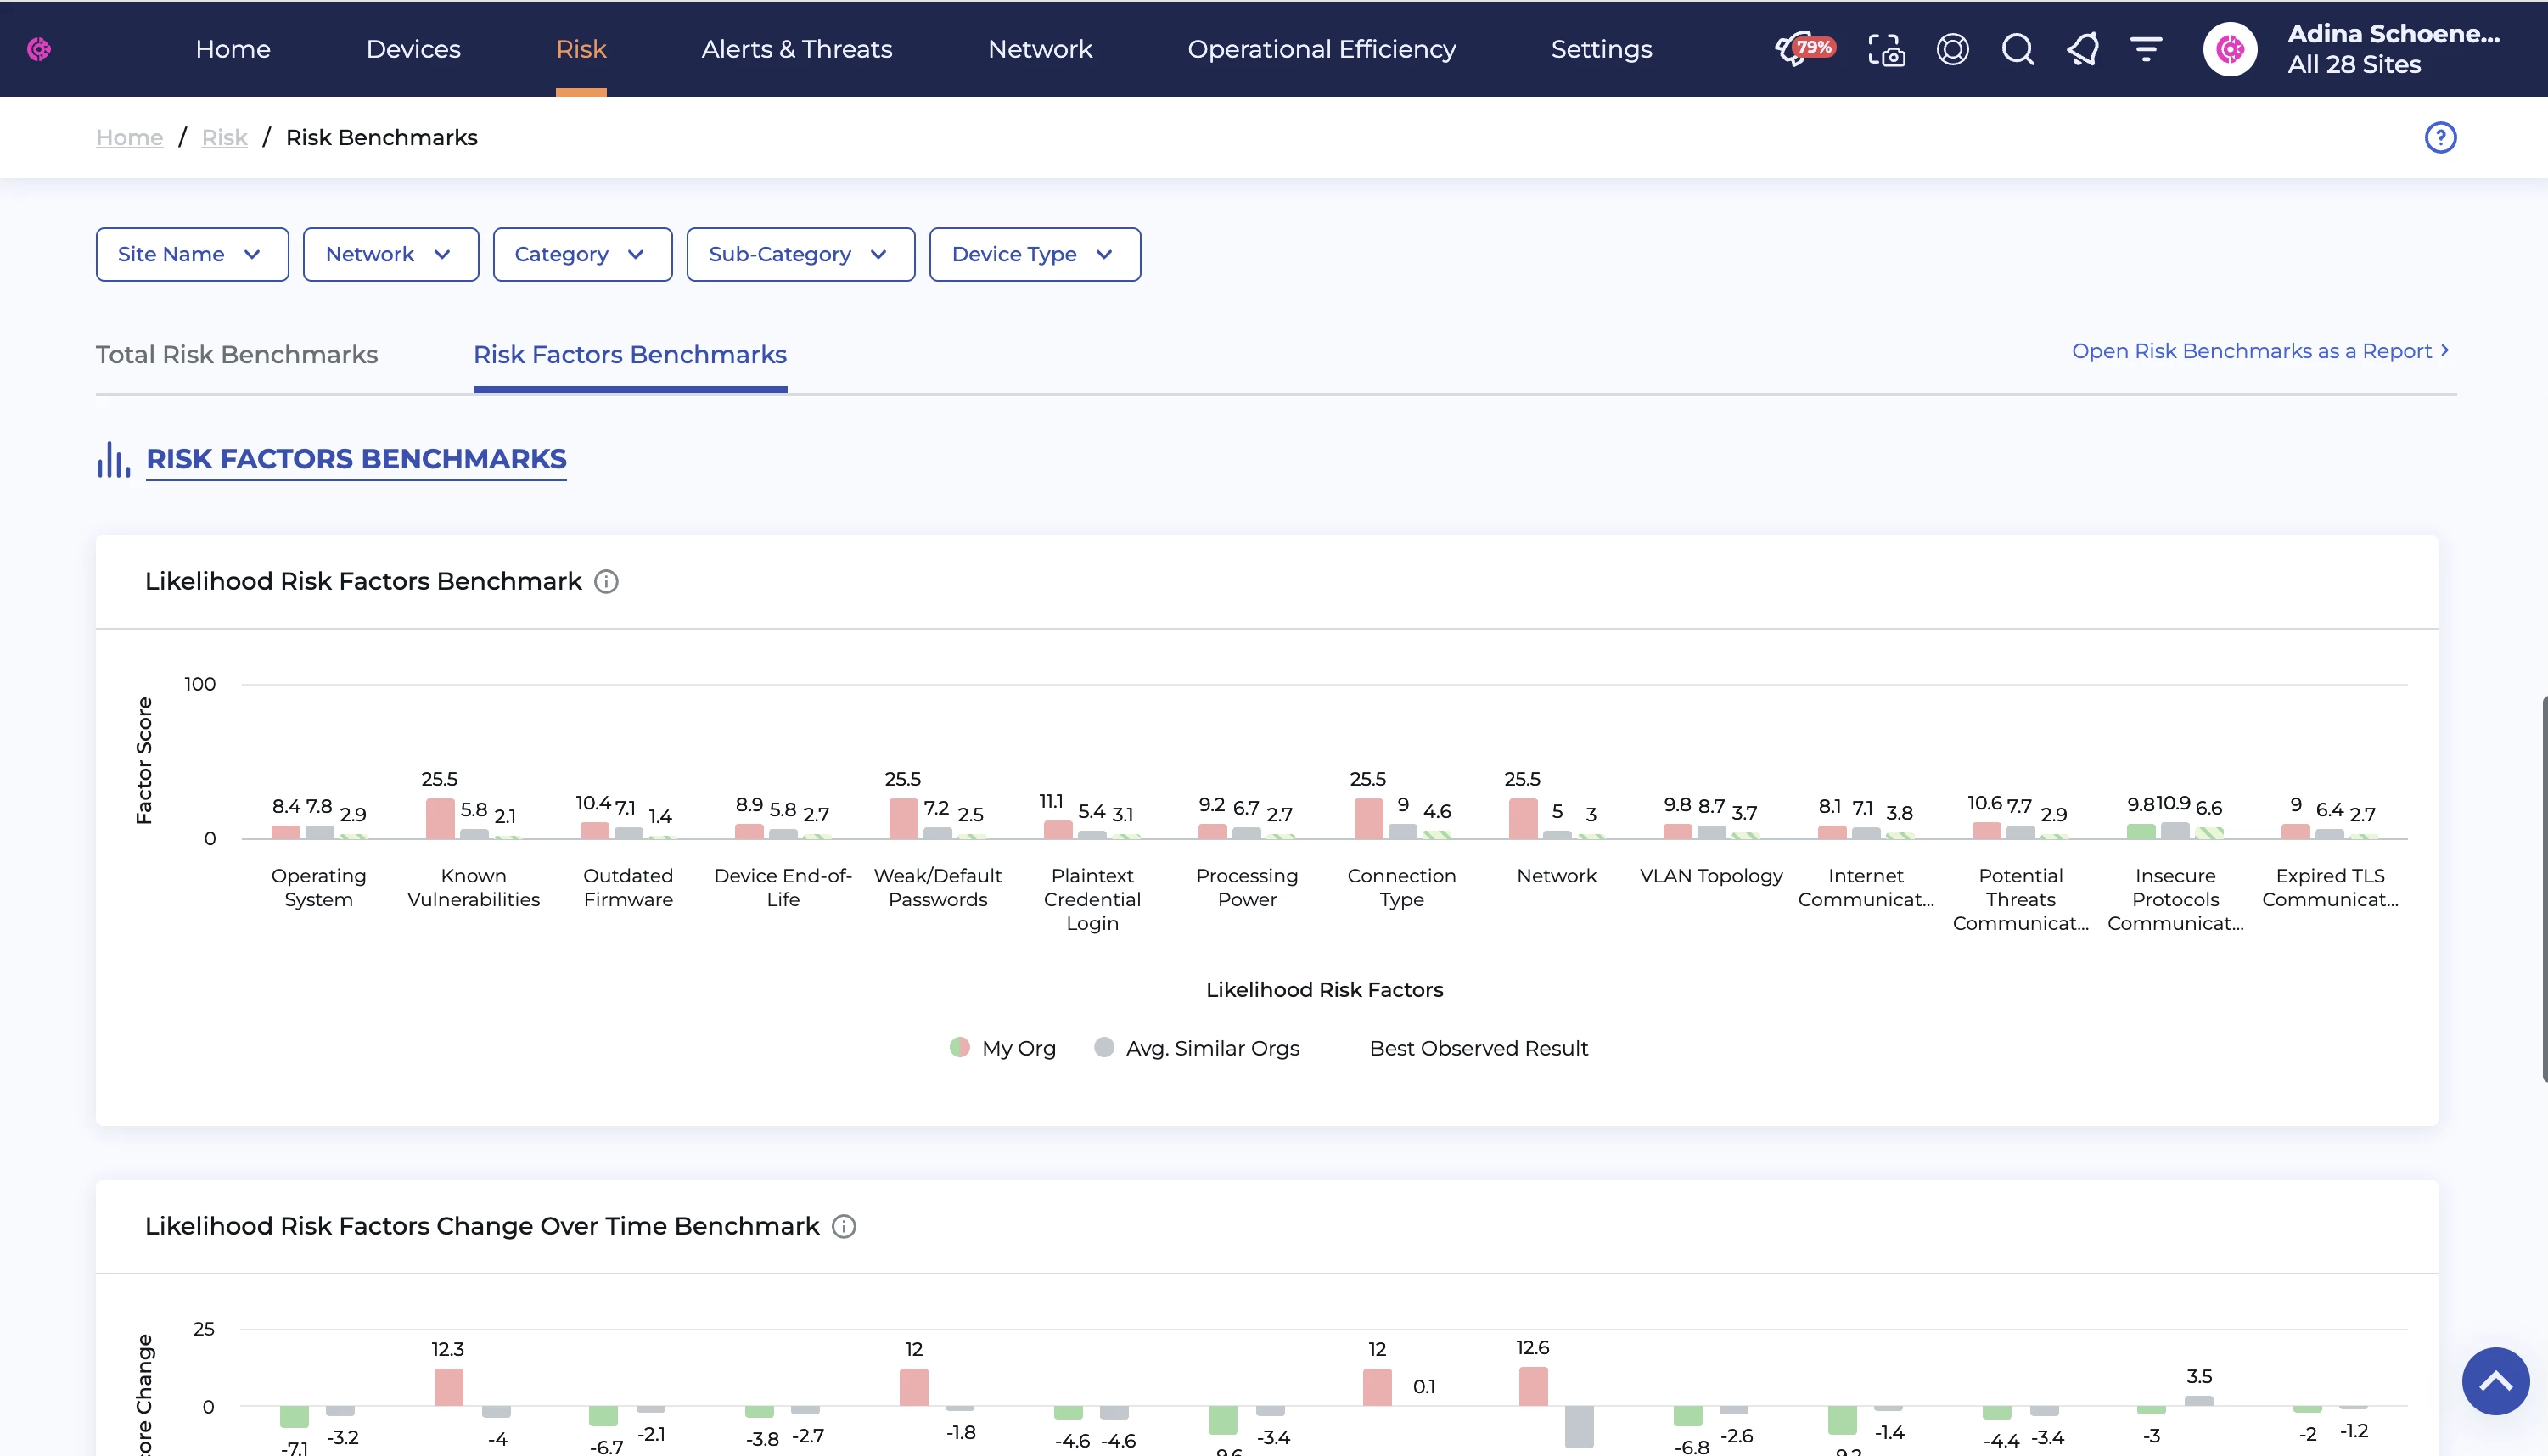Expand the Site Name dropdown
Image resolution: width=2548 pixels, height=1456 pixels.
point(192,254)
